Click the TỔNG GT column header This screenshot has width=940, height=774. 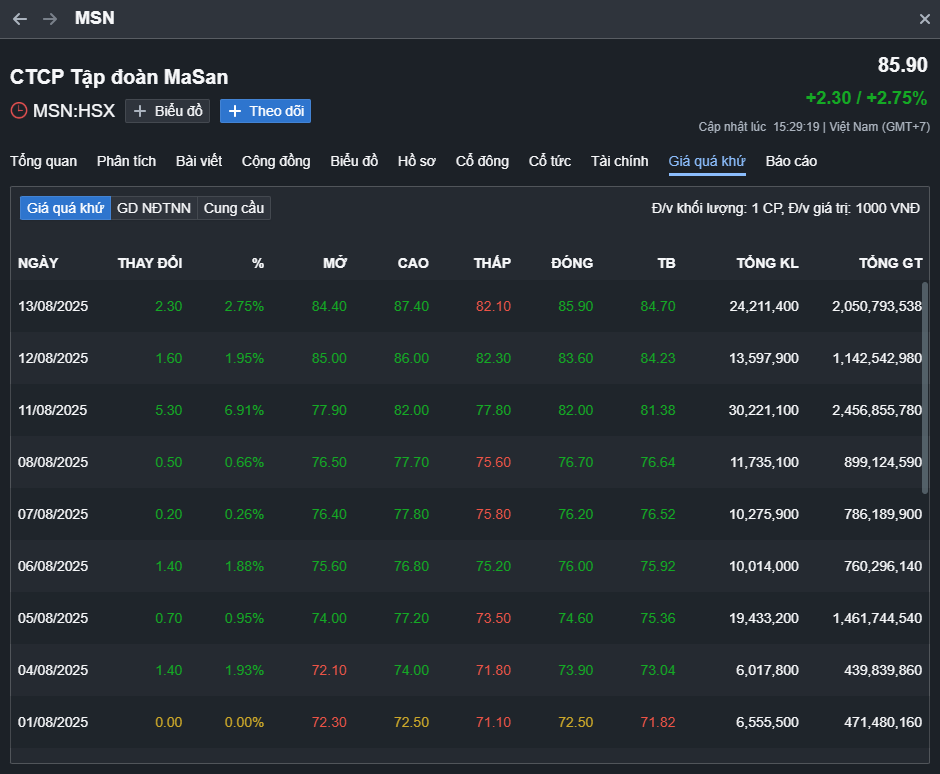point(890,263)
